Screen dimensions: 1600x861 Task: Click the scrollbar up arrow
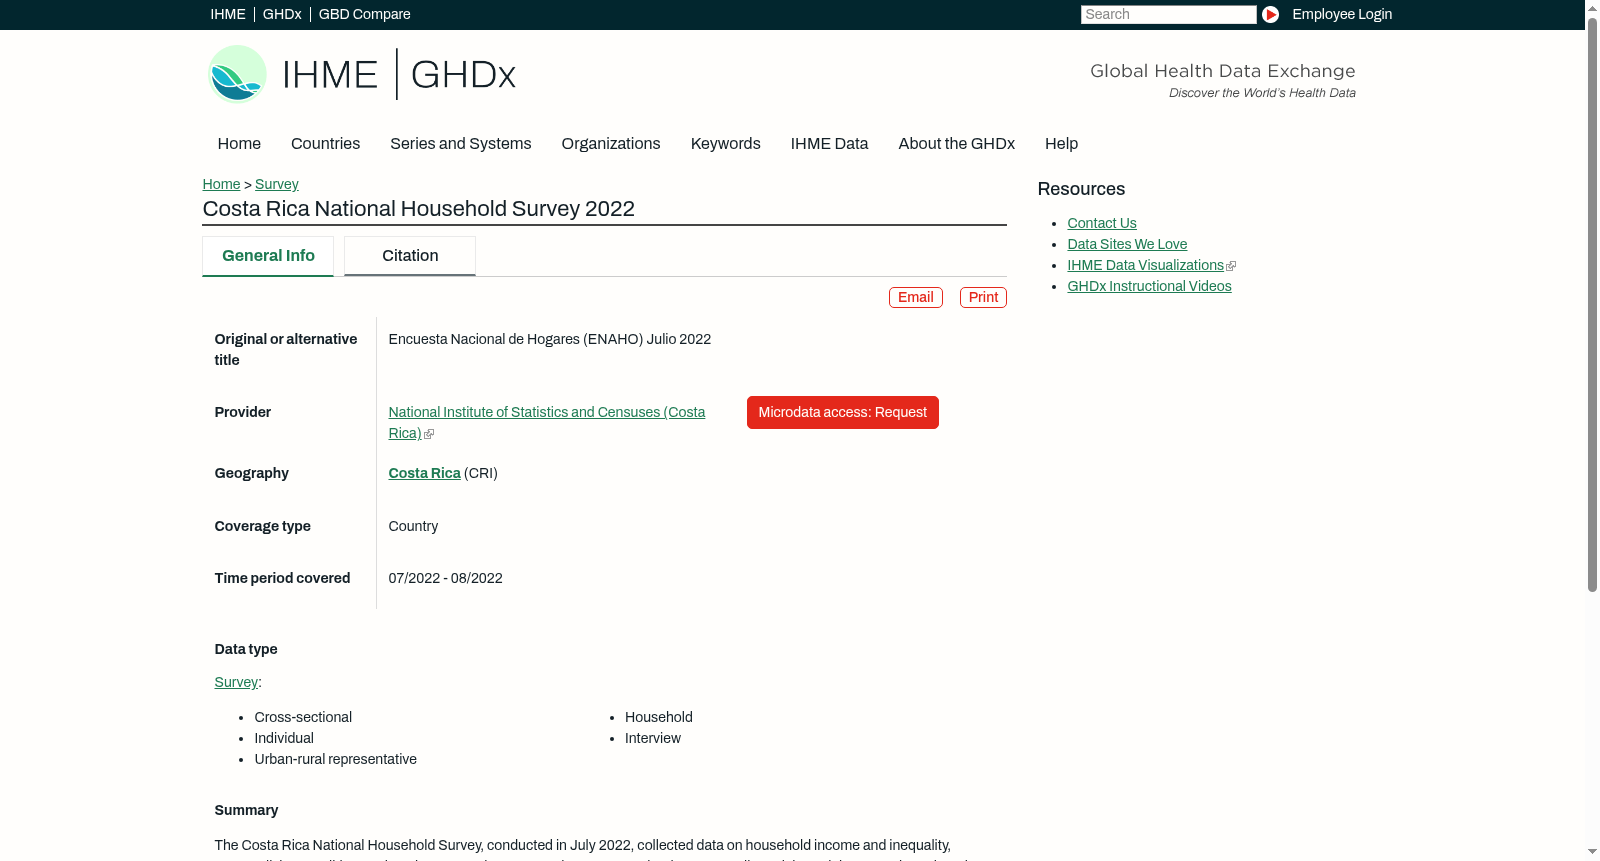coord(1592,8)
